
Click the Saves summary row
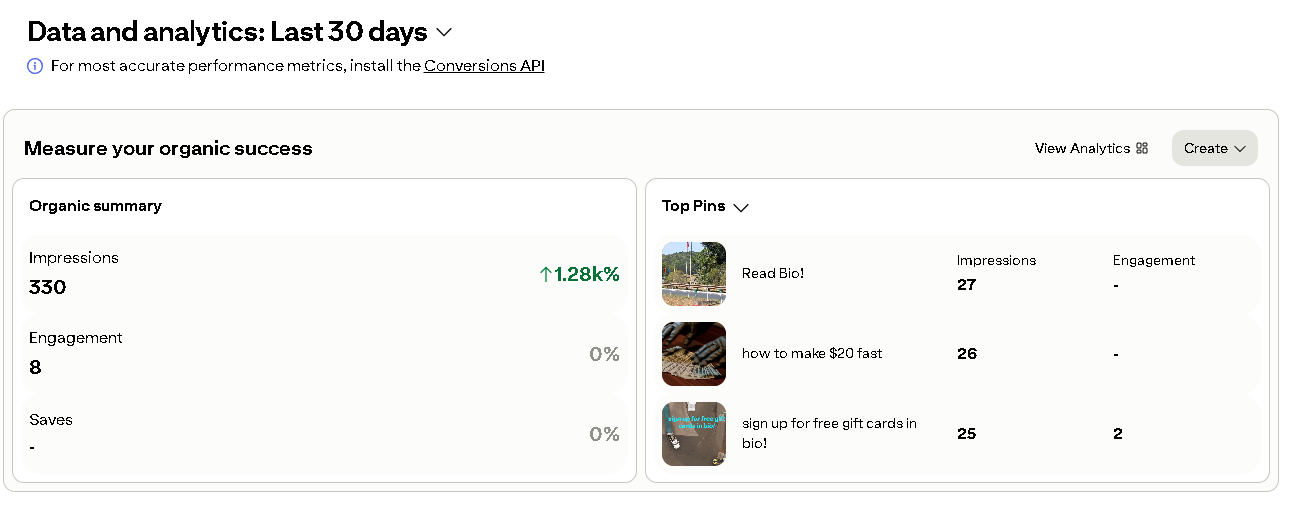324,434
